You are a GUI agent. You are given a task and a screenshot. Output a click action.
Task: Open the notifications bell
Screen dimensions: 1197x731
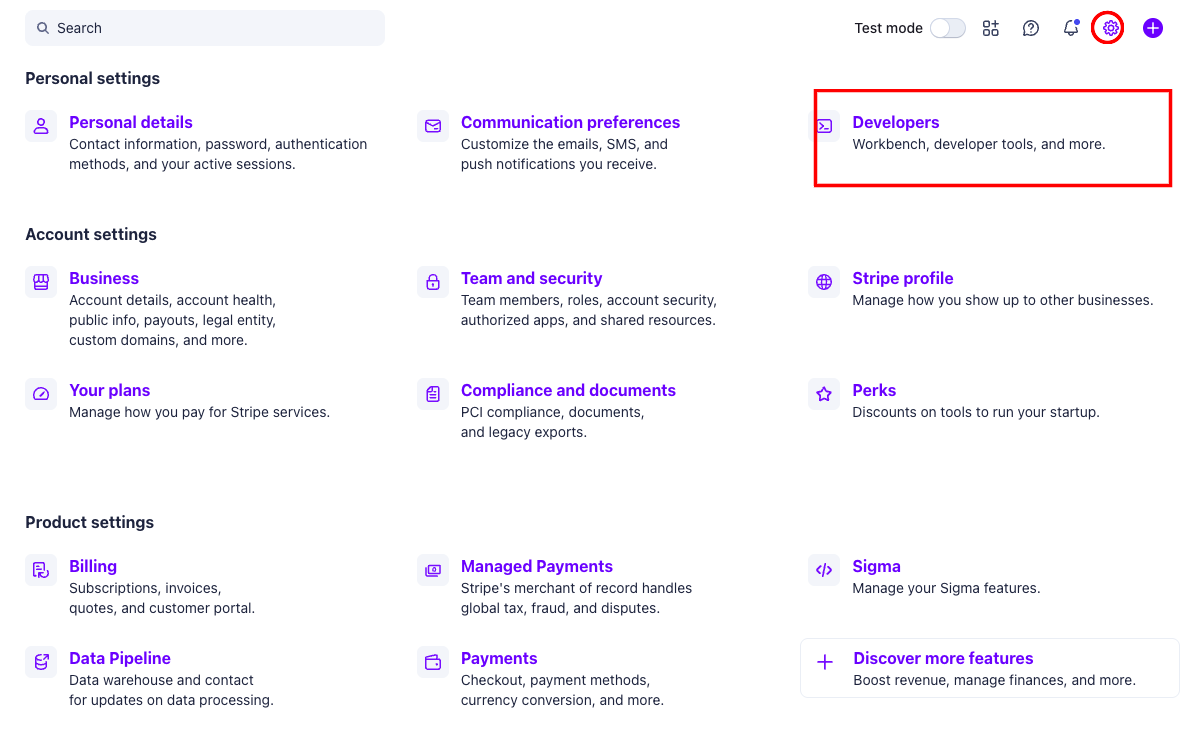coord(1070,28)
